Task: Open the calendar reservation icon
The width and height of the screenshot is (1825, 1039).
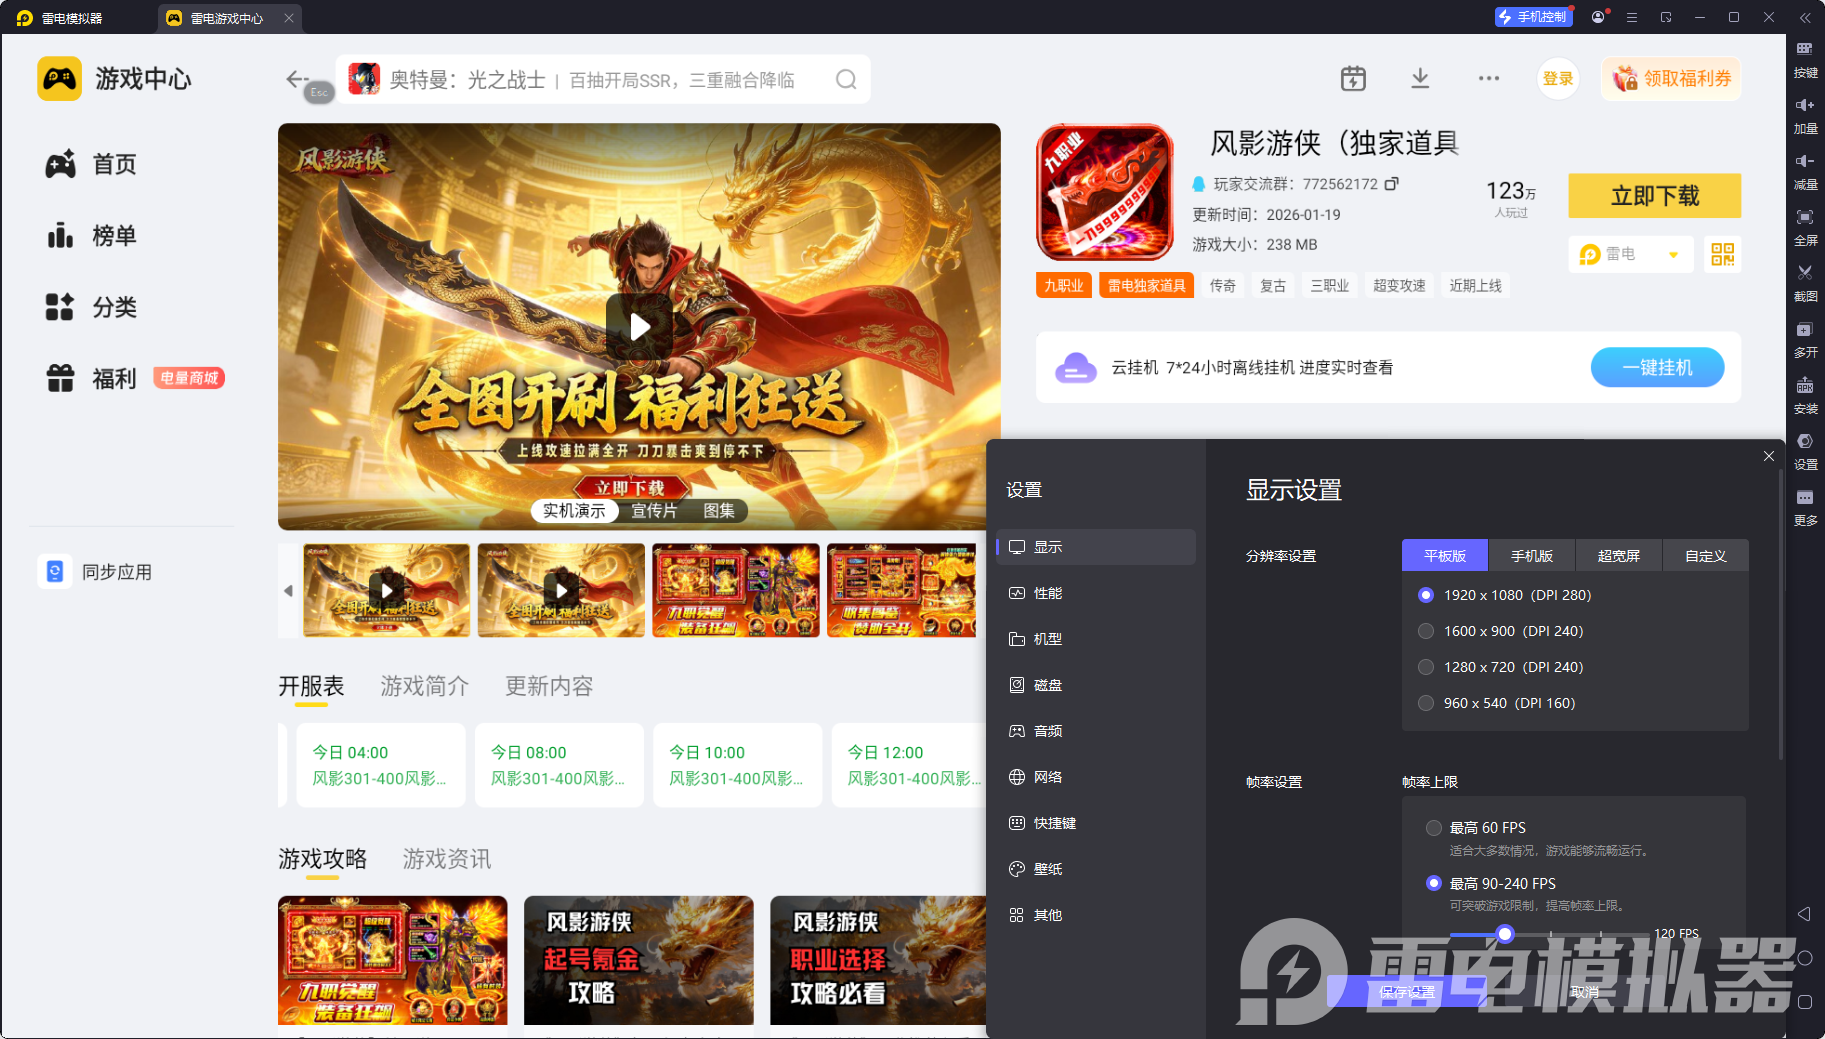Action: 1353,79
